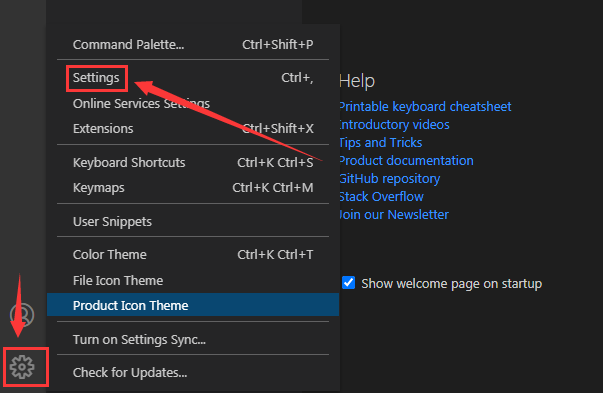Screen dimensions: 603x393
Task: Open Printable keyboard cheatsheet link
Action: point(425,107)
